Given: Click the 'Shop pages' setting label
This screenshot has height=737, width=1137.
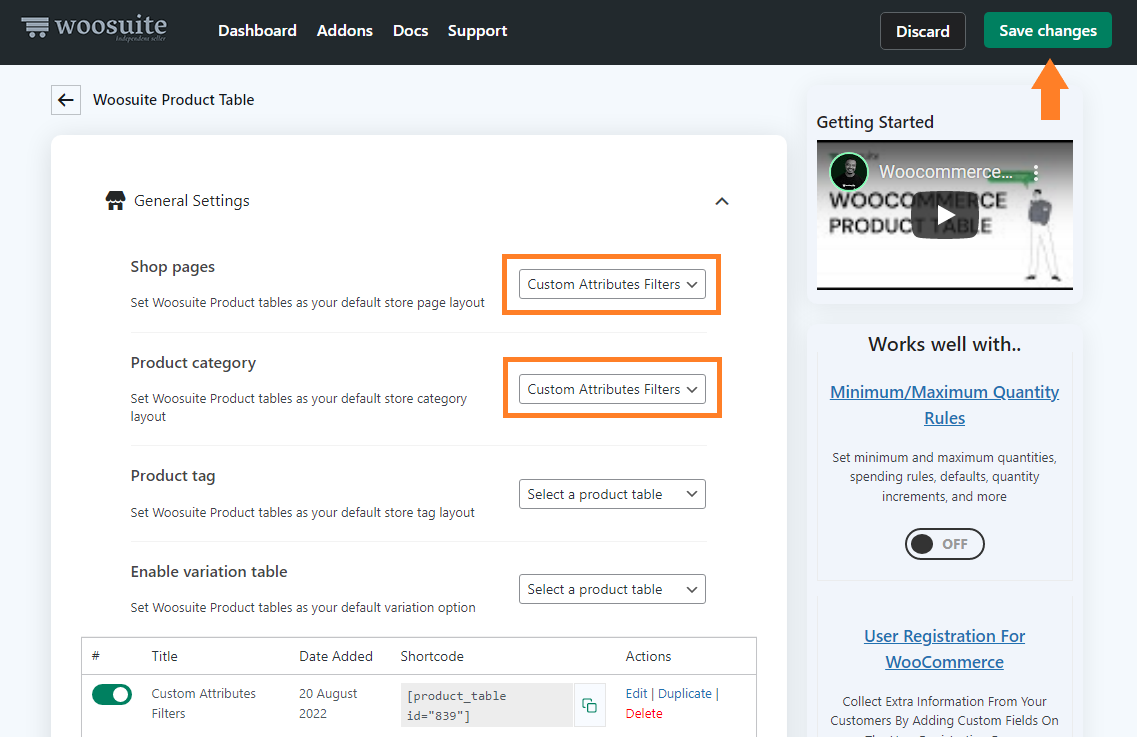Looking at the screenshot, I should tap(173, 267).
